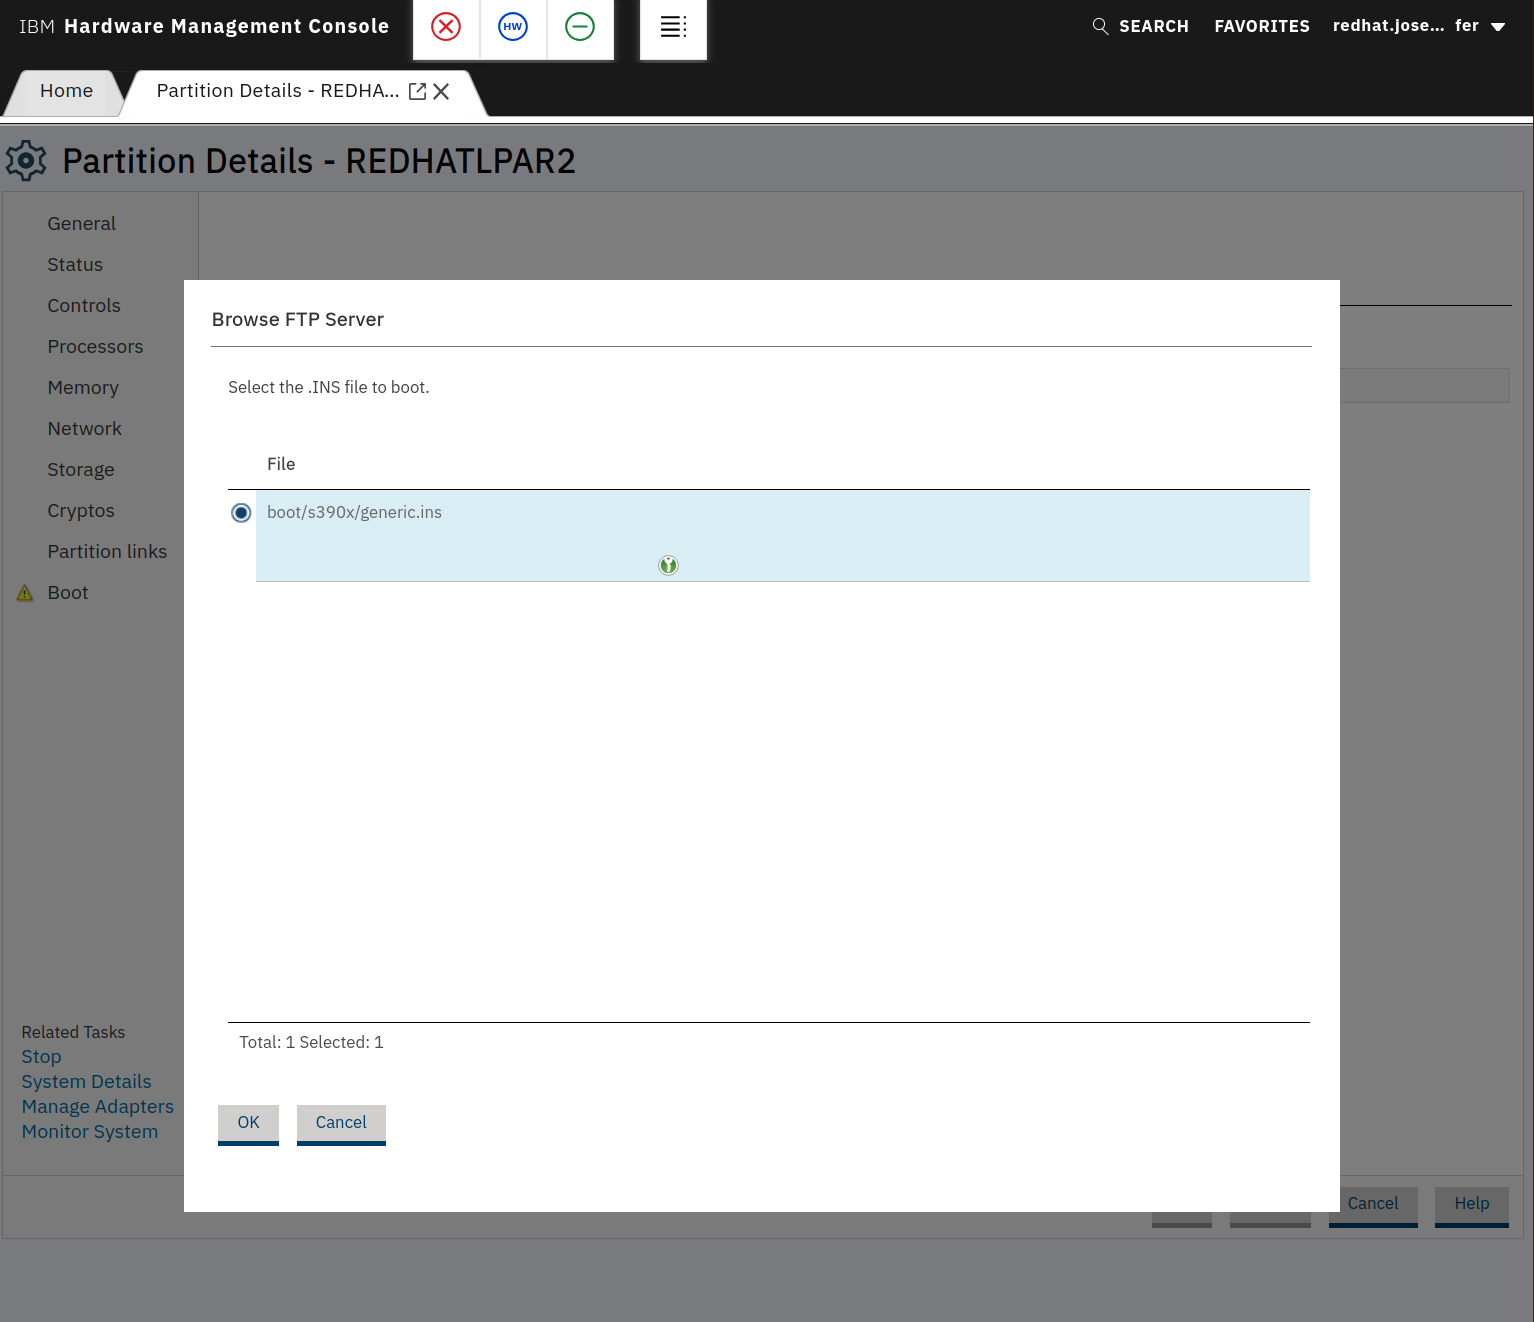Image resolution: width=1534 pixels, height=1322 pixels.
Task: Click the blue HW hardware messages icon
Action: click(513, 27)
